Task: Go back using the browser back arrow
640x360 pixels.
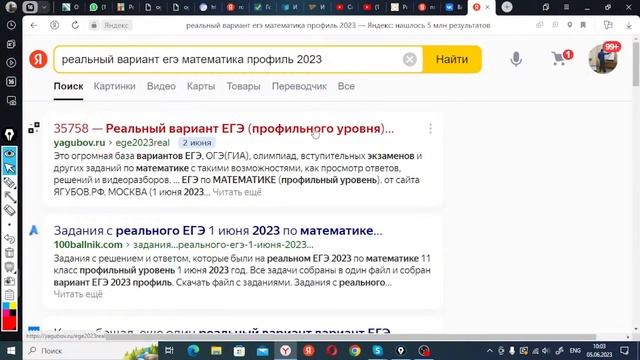Action: pyautogui.click(x=34, y=25)
